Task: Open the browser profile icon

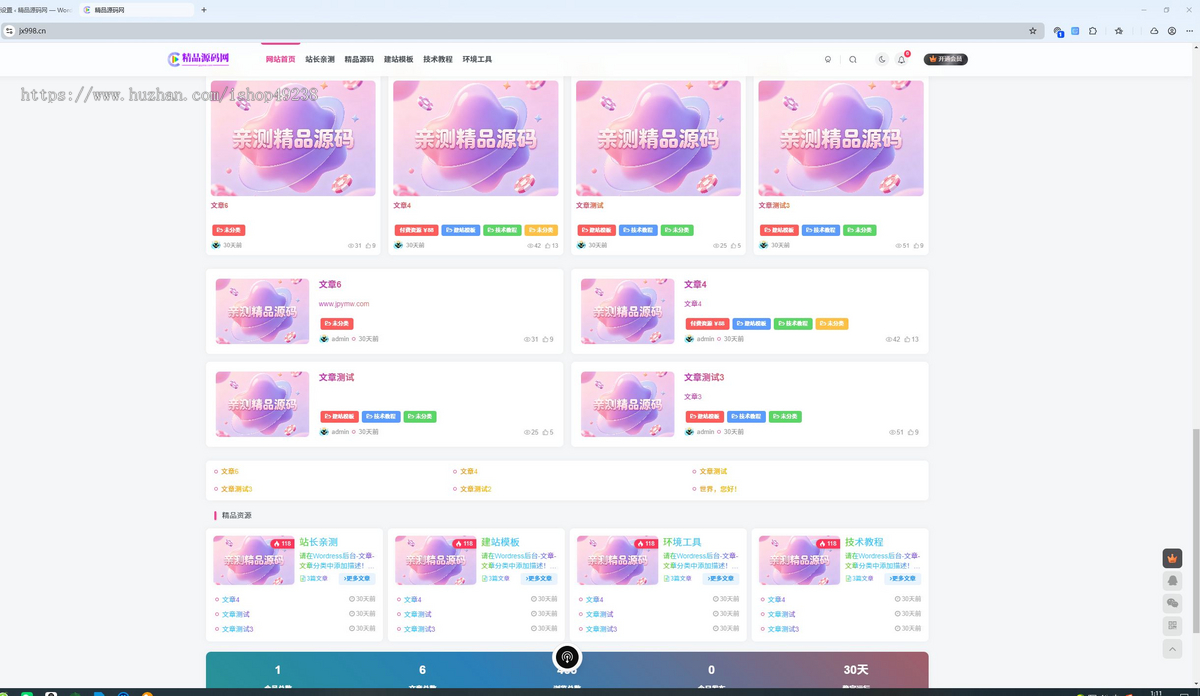Action: tap(1172, 31)
